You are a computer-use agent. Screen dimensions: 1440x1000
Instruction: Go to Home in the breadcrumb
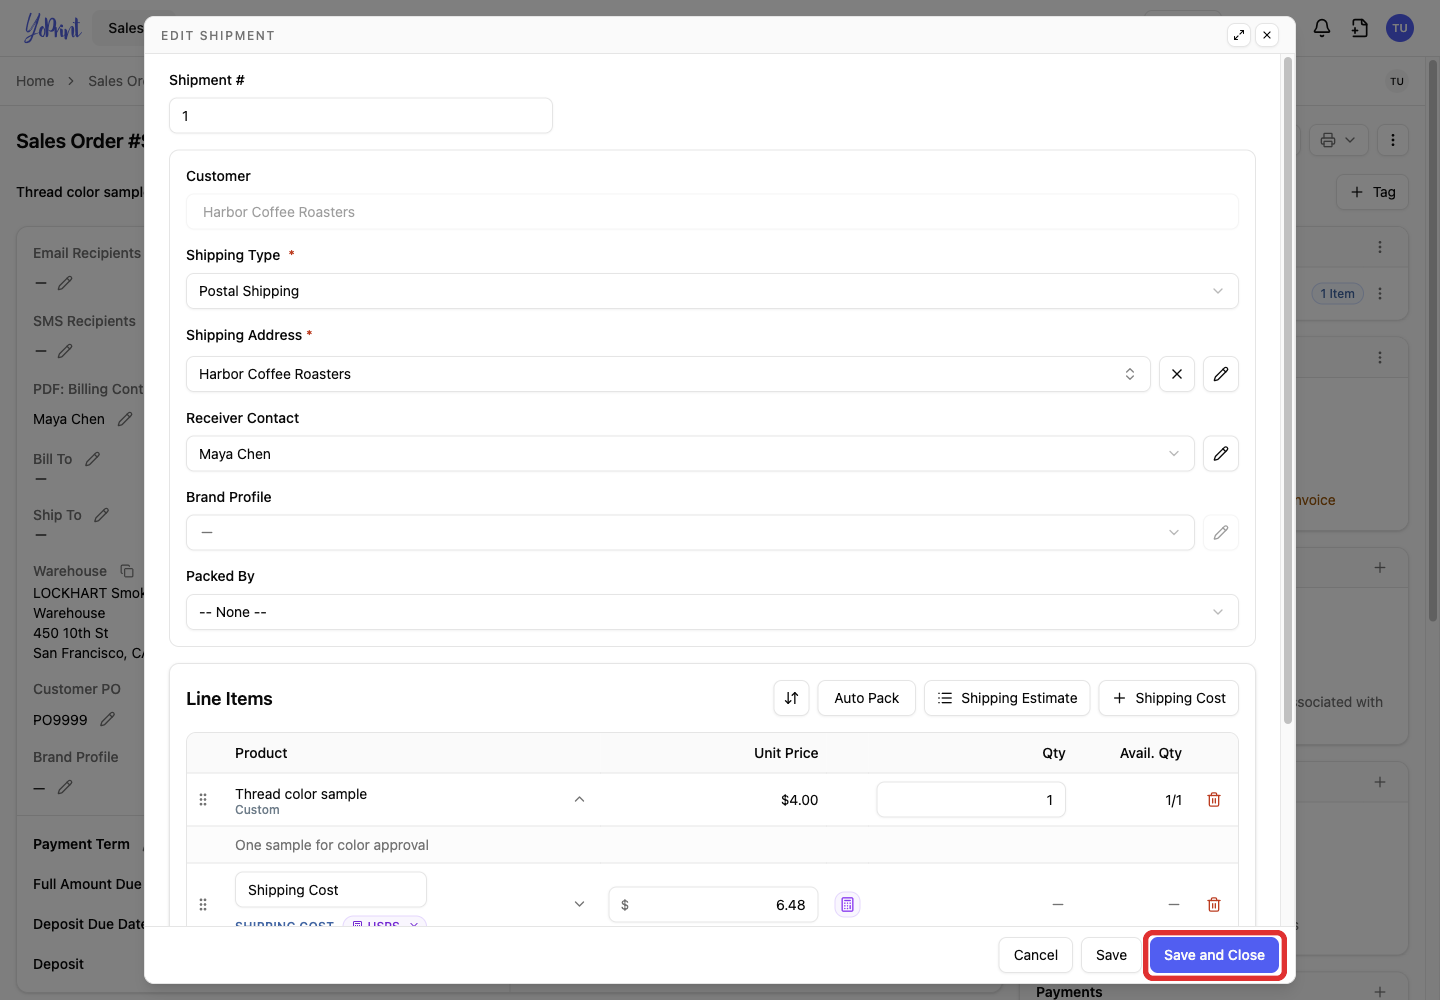pos(35,81)
